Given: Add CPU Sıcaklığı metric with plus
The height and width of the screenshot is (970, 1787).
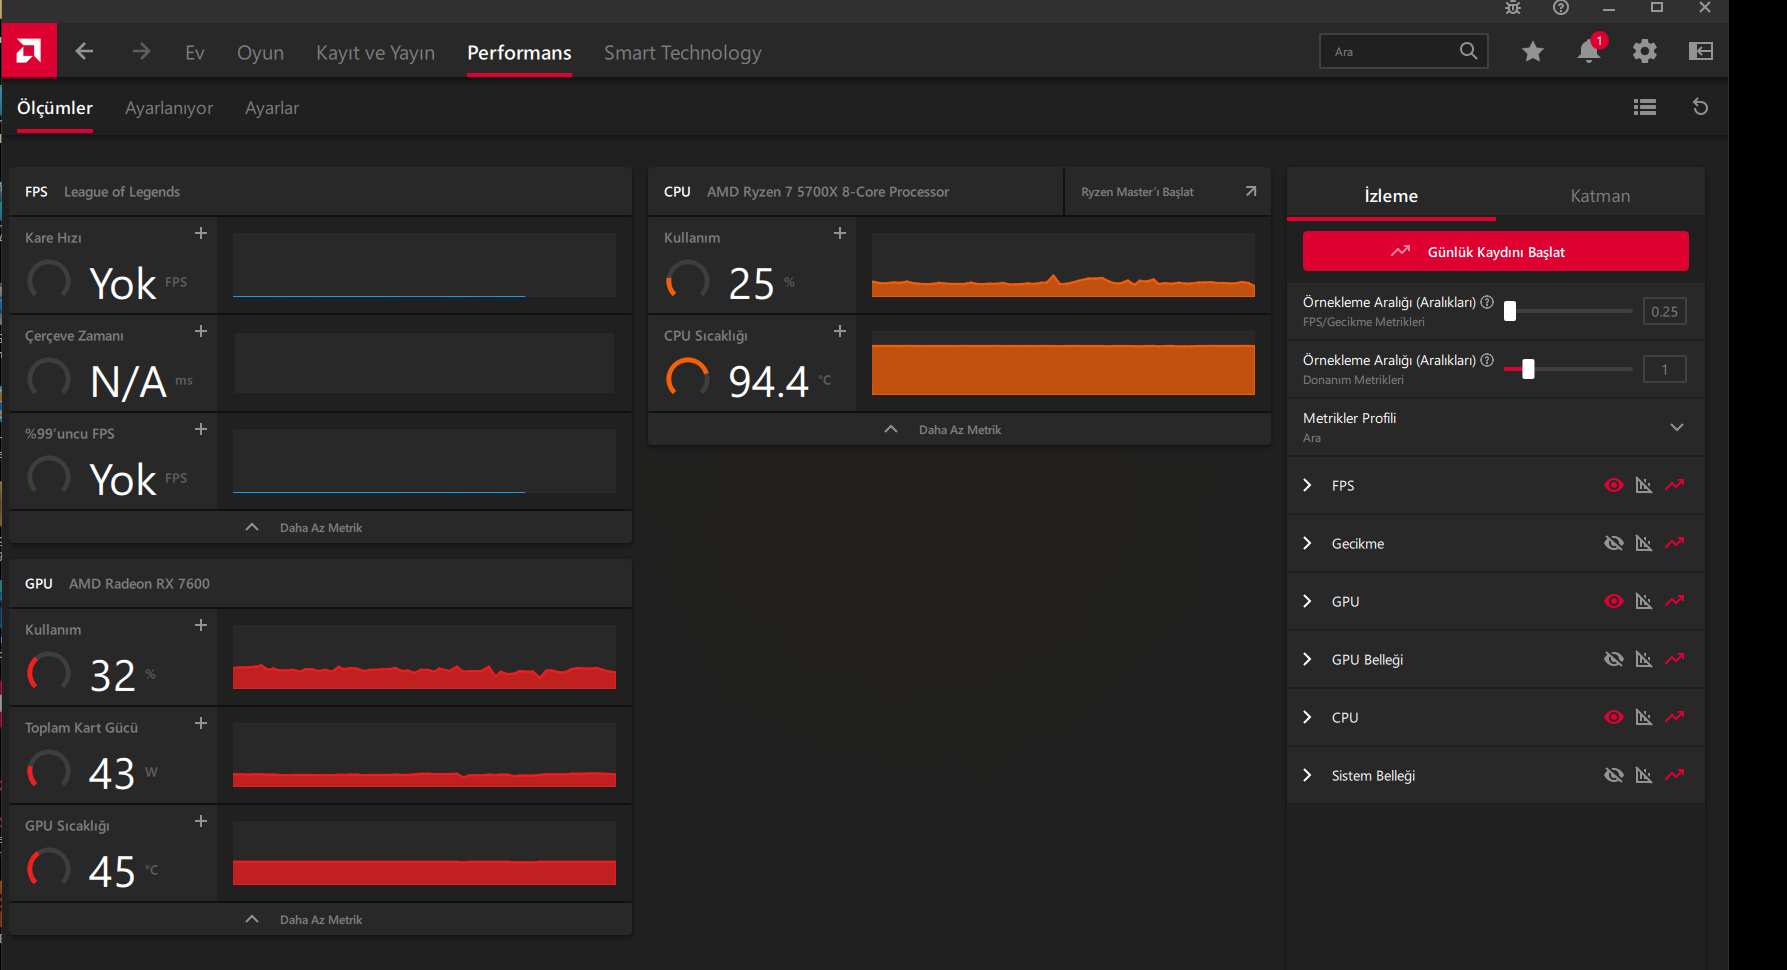Looking at the screenshot, I should click(840, 331).
